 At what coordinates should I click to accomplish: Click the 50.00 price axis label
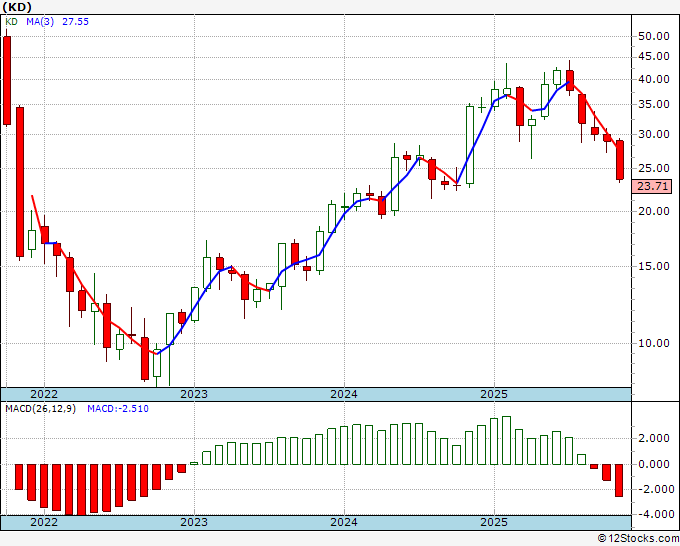(654, 36)
